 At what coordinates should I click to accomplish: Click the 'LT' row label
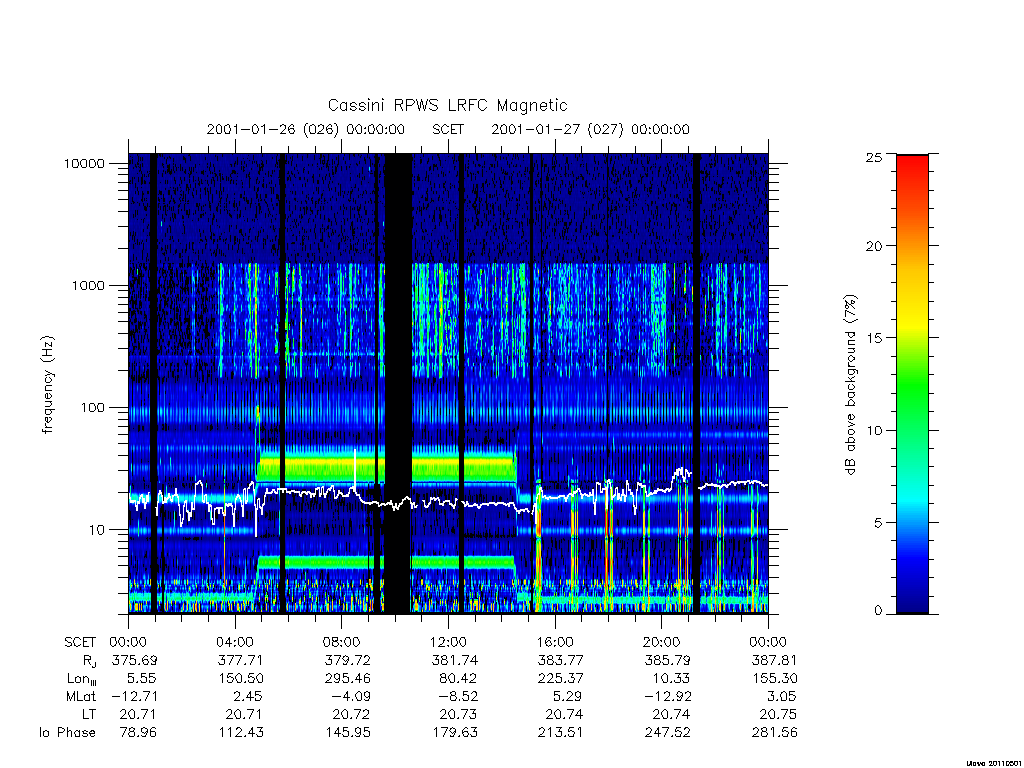pyautogui.click(x=89, y=714)
